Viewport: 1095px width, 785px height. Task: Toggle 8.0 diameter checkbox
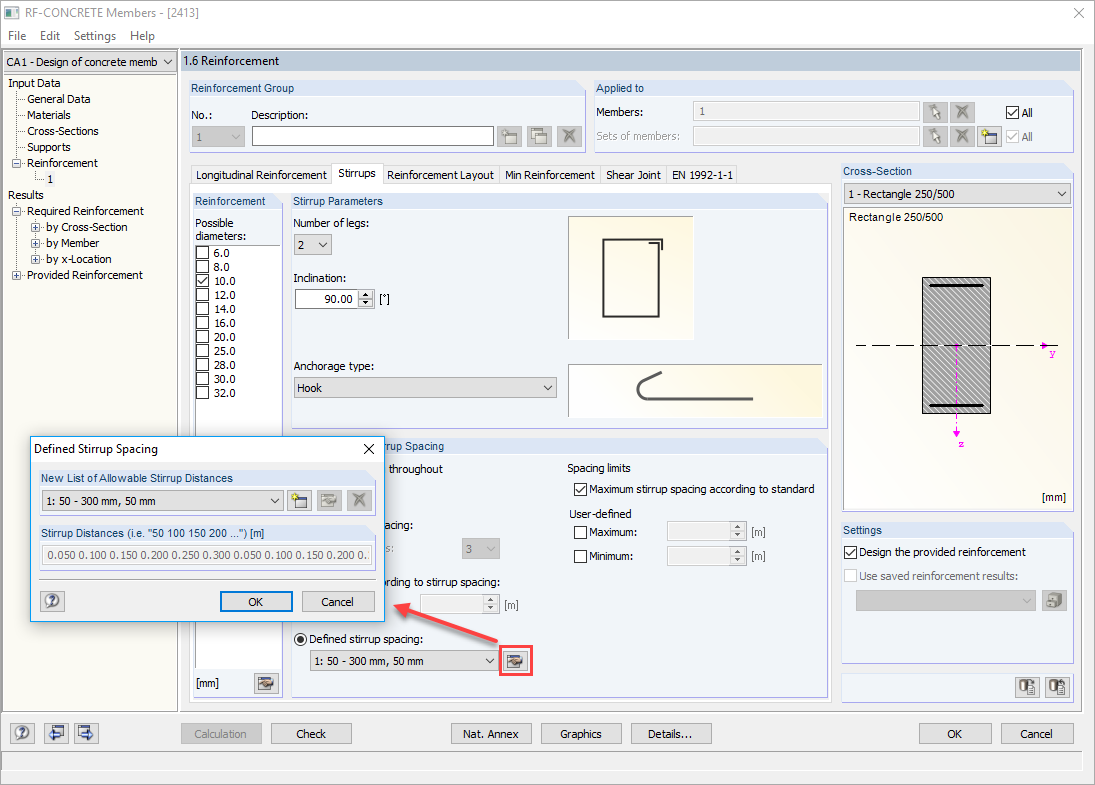pyautogui.click(x=203, y=267)
